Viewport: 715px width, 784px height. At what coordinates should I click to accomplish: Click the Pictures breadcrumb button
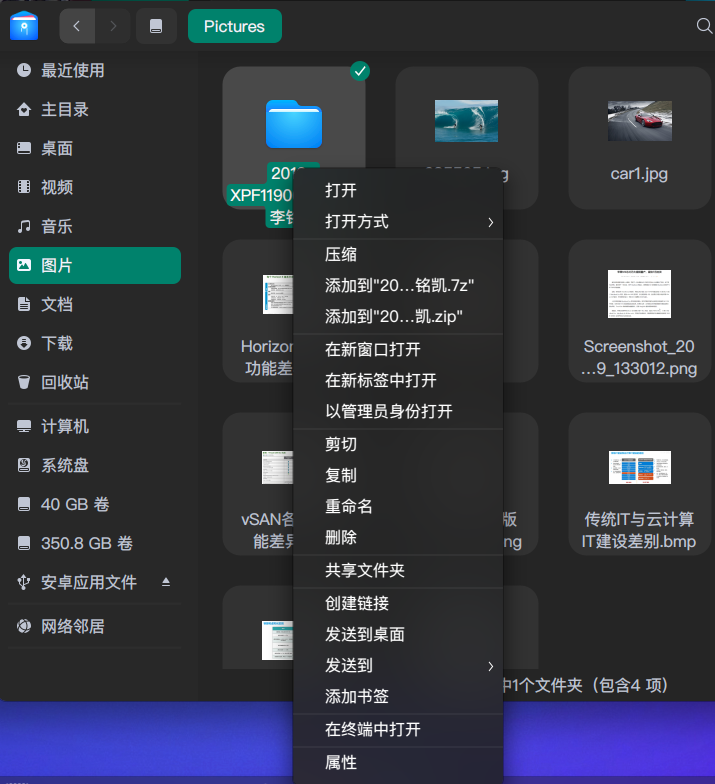pyautogui.click(x=234, y=26)
